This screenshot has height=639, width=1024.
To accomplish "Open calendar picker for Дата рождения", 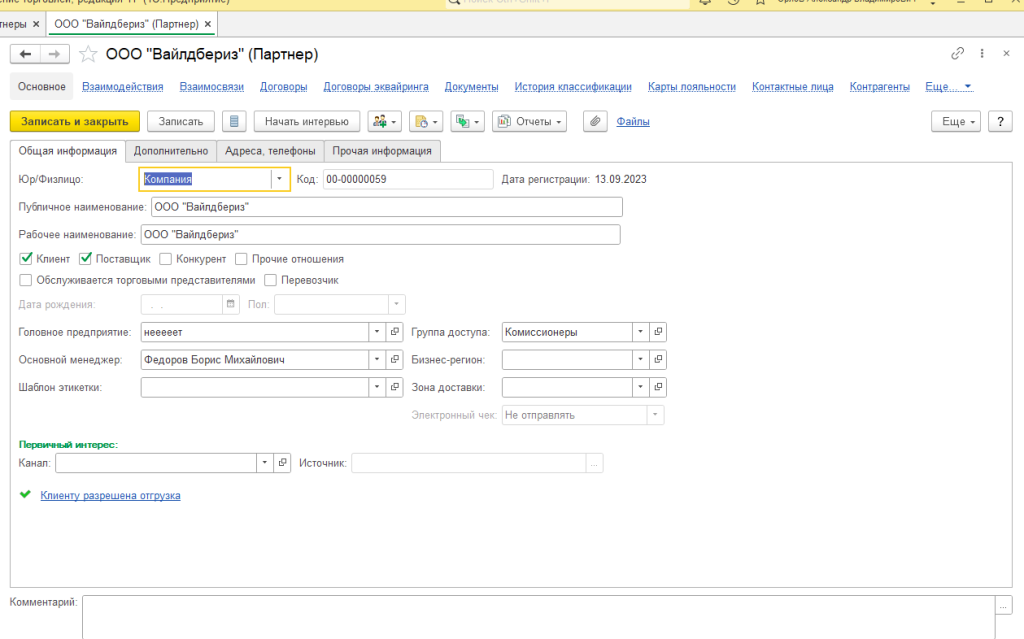I will tap(231, 304).
